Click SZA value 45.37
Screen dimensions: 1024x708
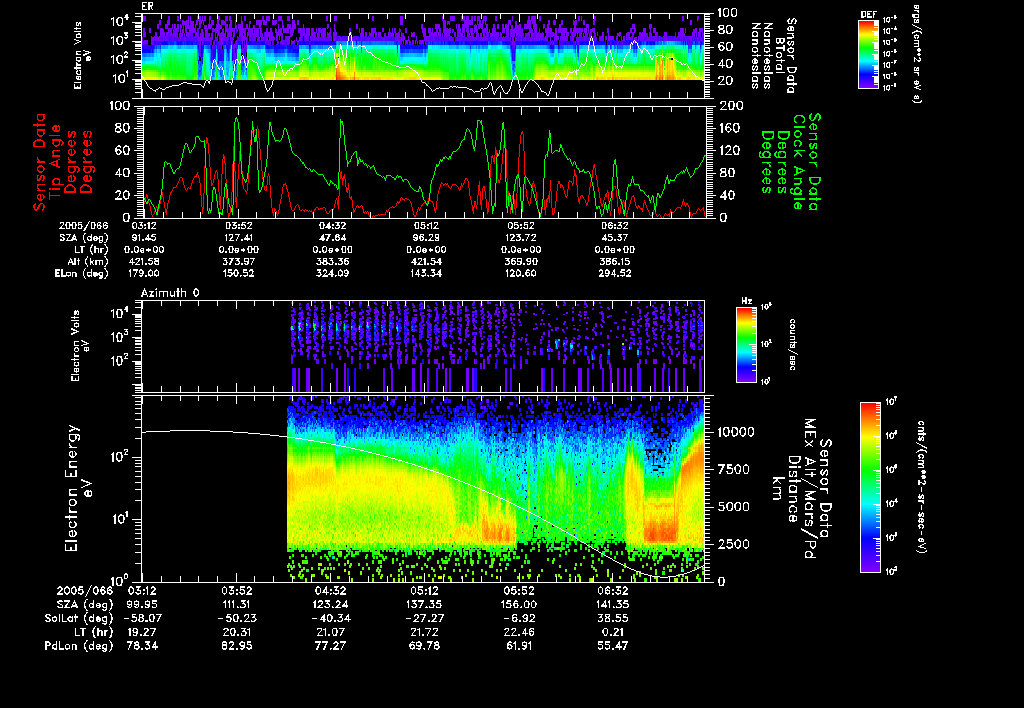(615, 238)
